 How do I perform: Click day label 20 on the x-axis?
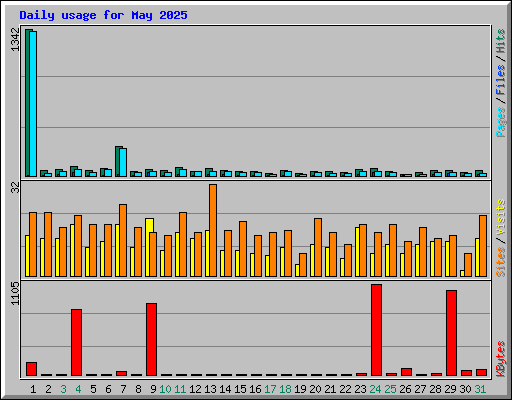click(315, 389)
